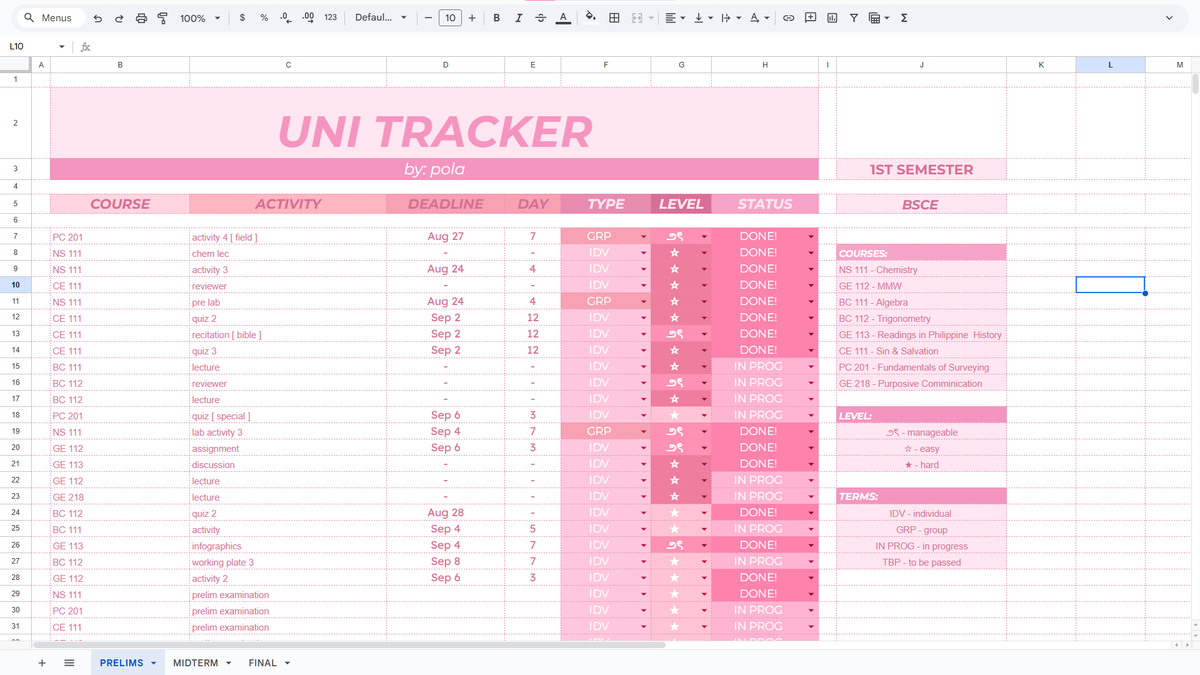The image size is (1200, 675).
Task: Click the Undo icon
Action: click(x=97, y=18)
